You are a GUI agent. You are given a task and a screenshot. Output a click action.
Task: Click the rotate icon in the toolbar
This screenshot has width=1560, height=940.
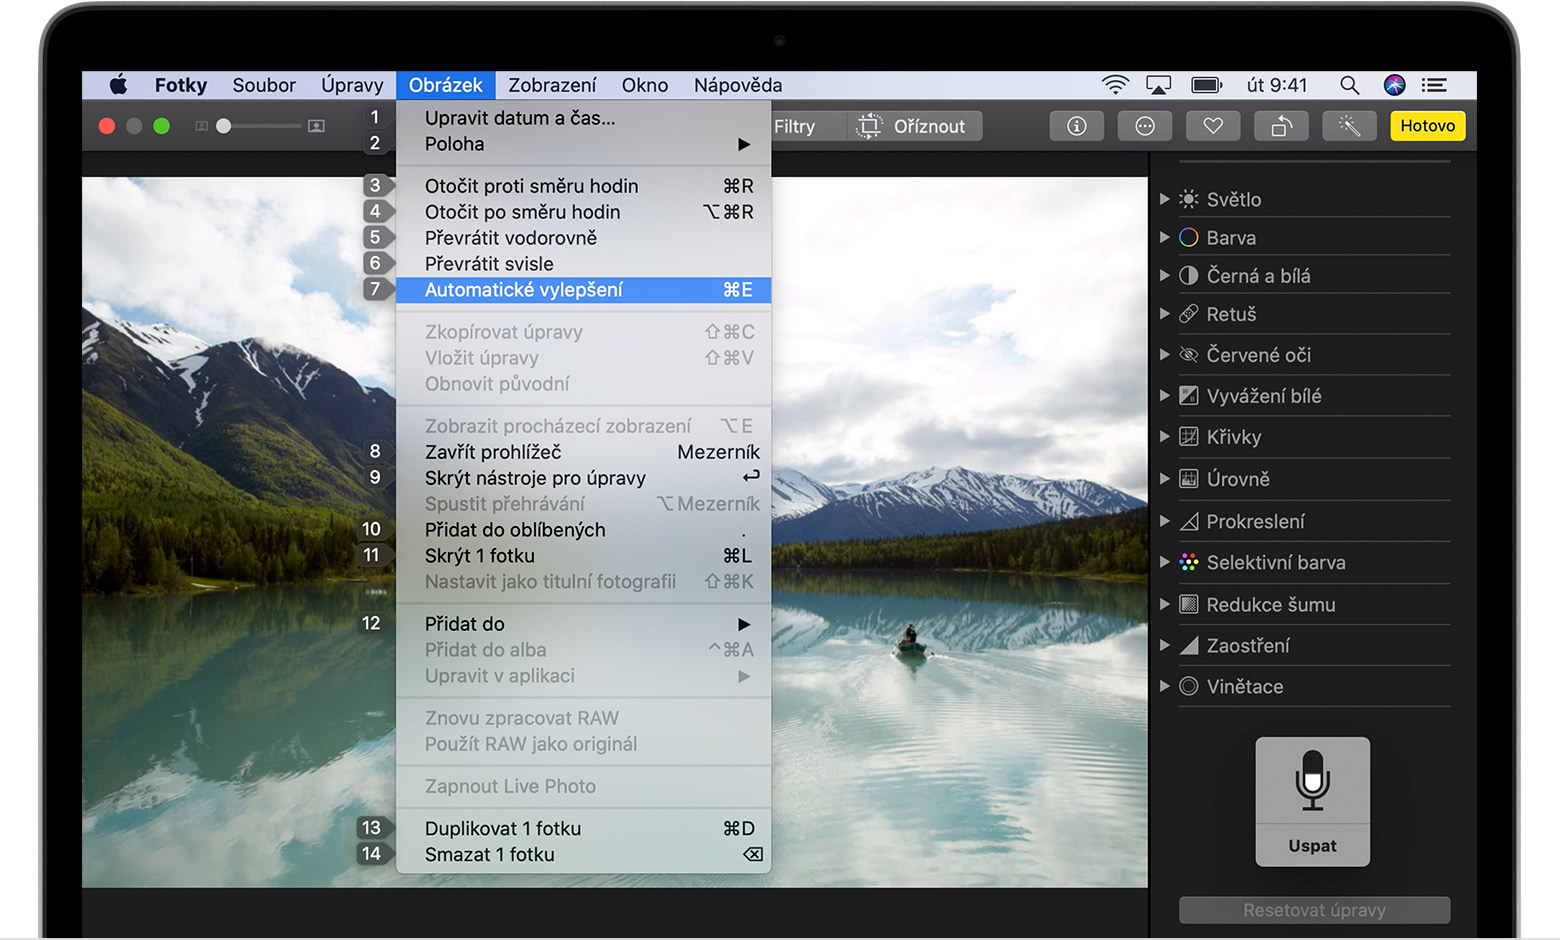(1281, 126)
